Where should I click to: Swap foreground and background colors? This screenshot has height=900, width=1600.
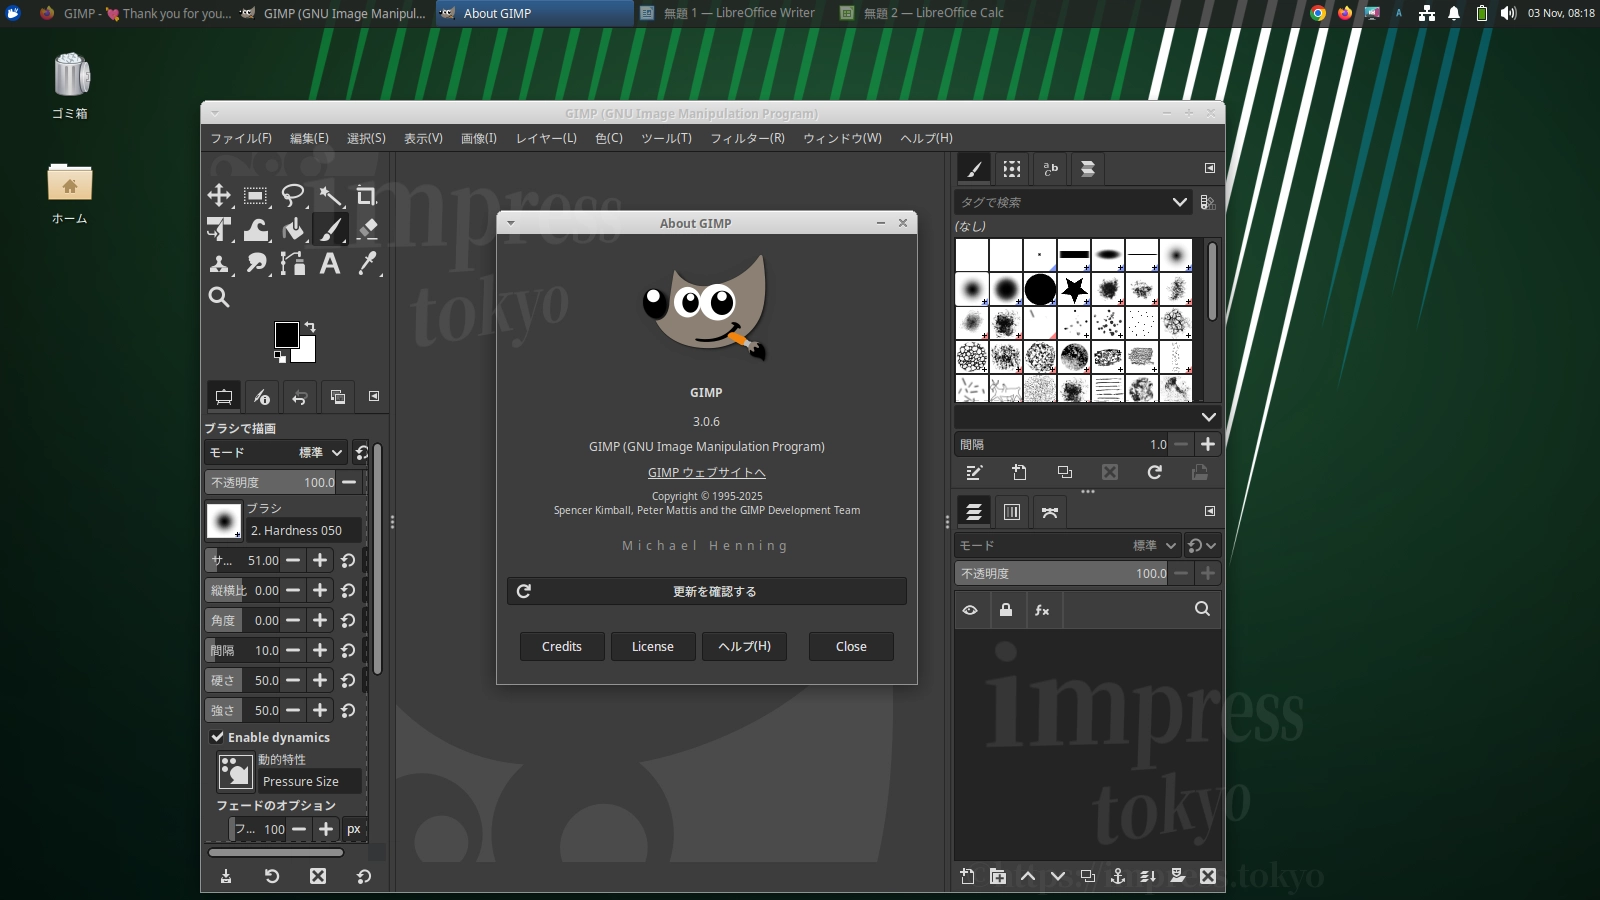point(310,327)
